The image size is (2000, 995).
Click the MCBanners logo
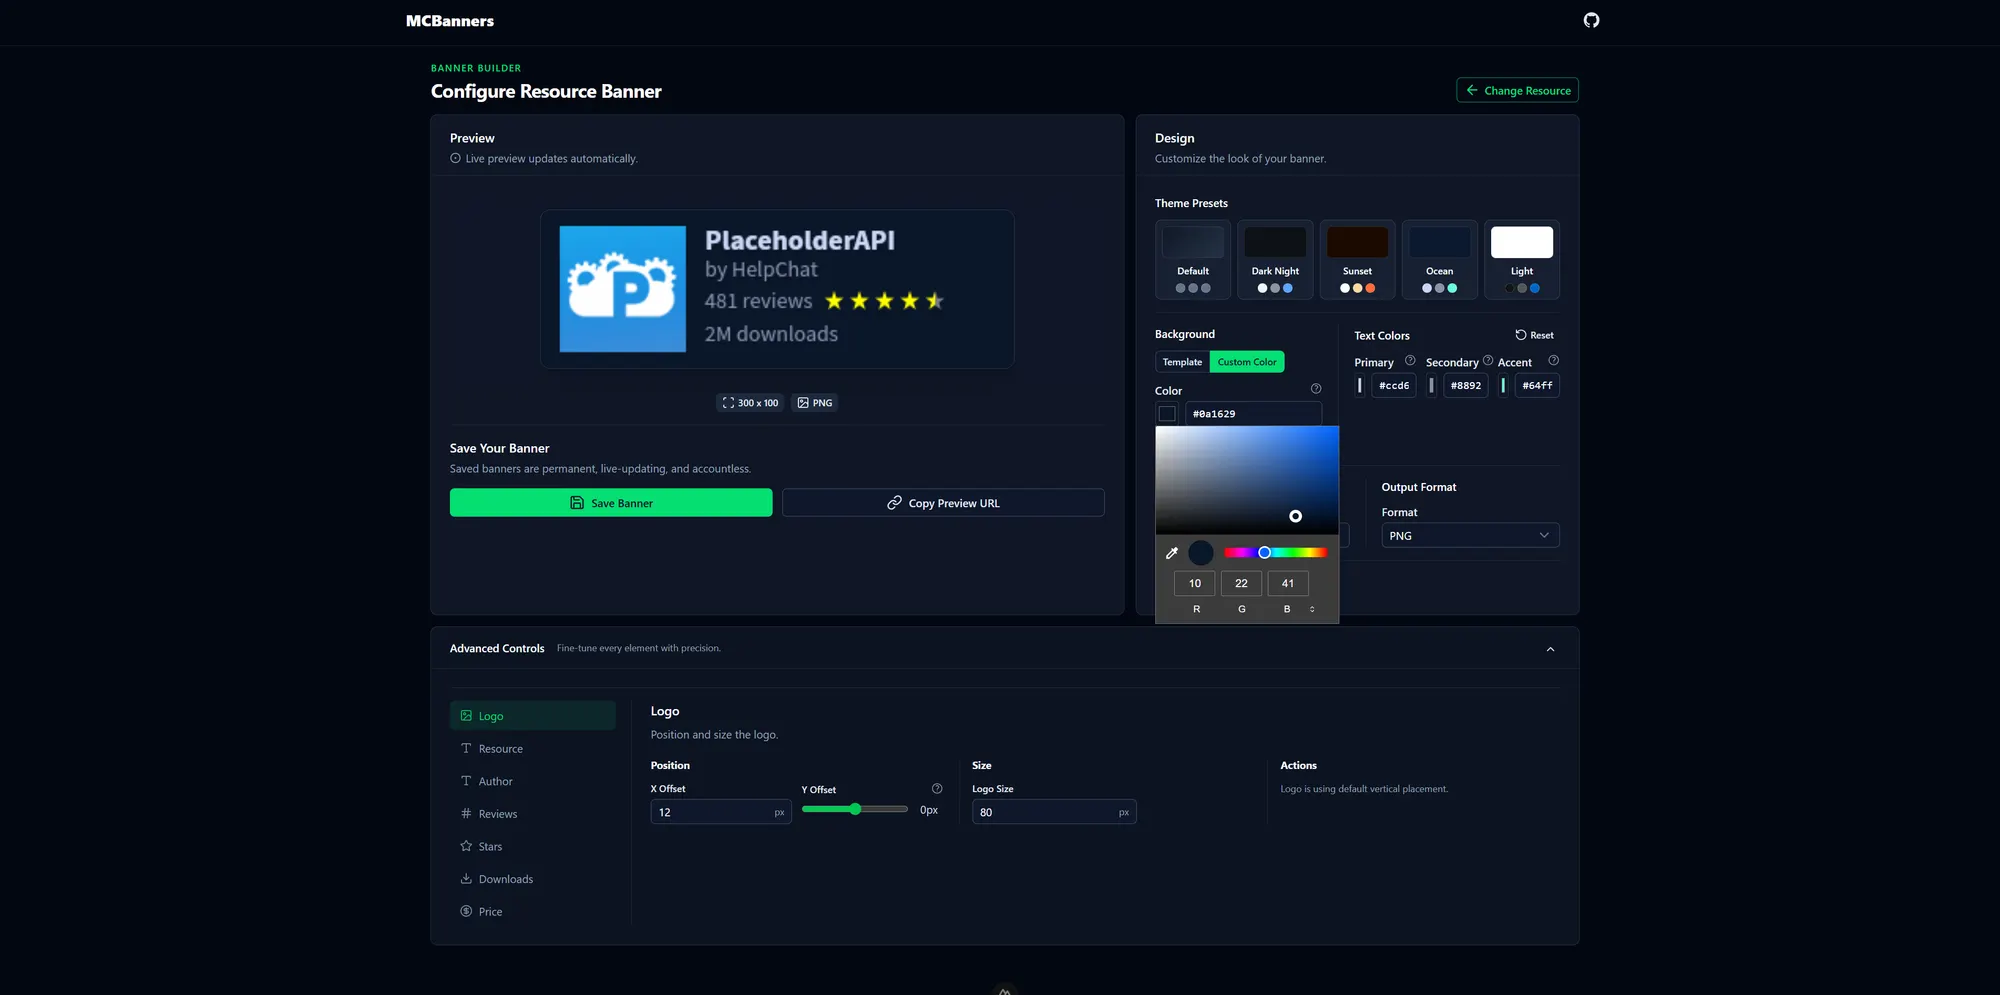point(450,21)
